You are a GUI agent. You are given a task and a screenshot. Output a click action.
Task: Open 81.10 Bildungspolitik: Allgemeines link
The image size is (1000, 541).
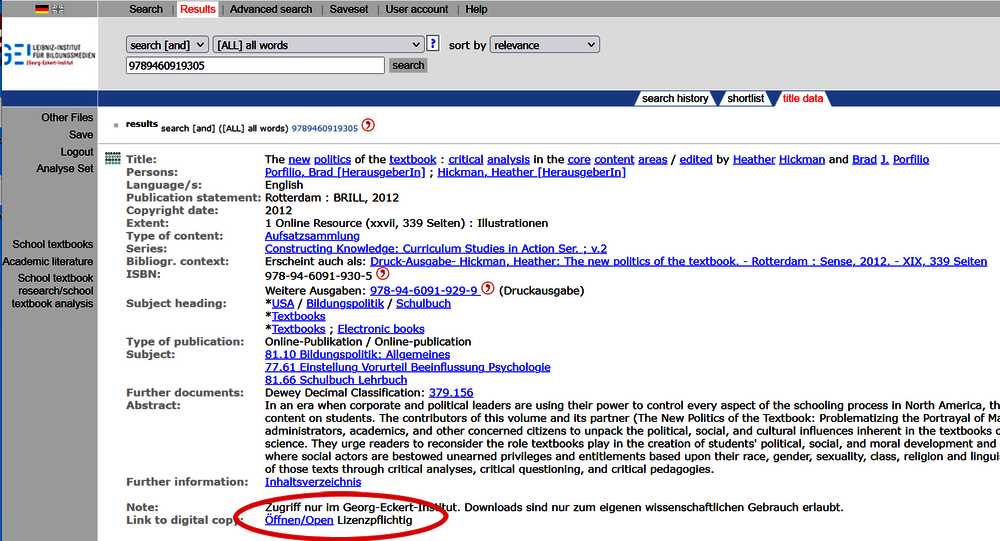(x=357, y=355)
